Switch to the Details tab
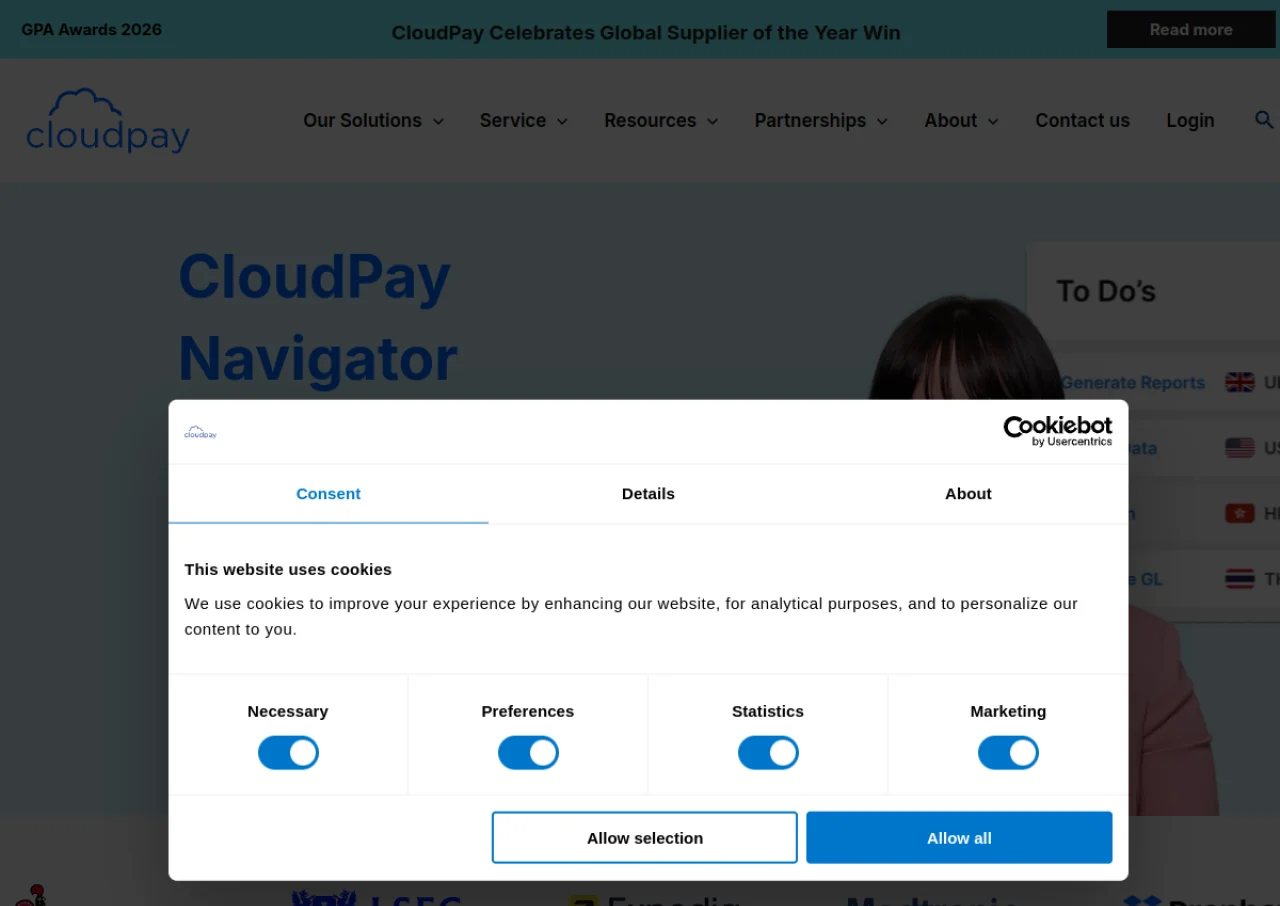Viewport: 1280px width, 906px height. click(648, 494)
